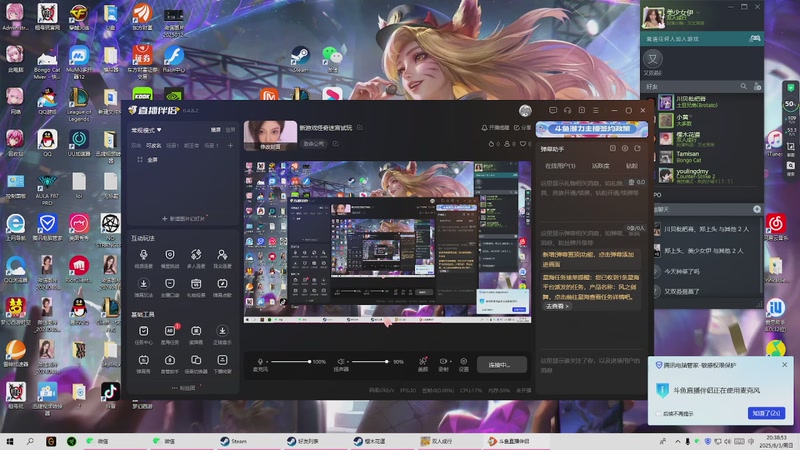Open 观众连麦 interactive feature

click(x=222, y=258)
